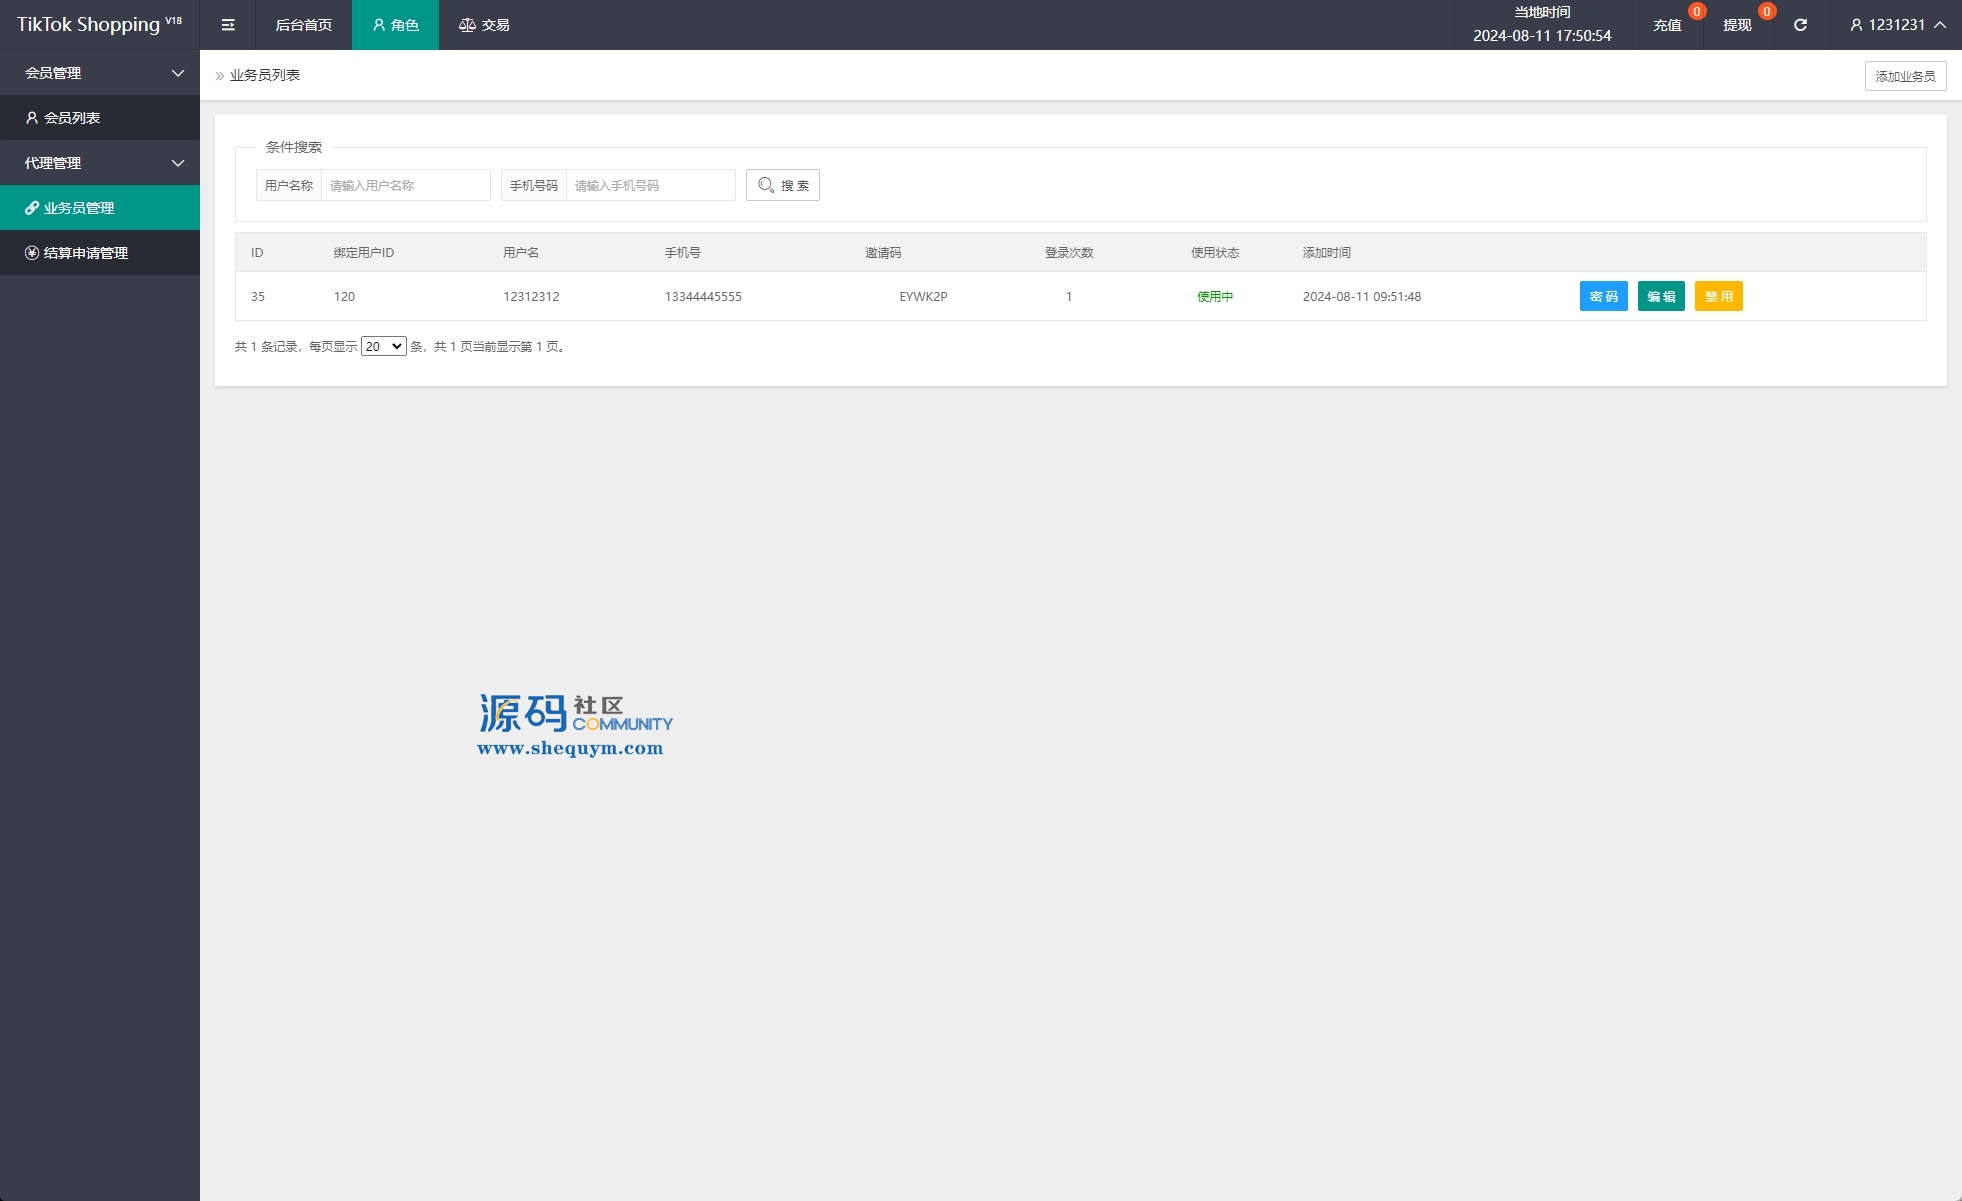Switch to the 角色 tab
This screenshot has height=1201, width=1962.
pyautogui.click(x=395, y=25)
